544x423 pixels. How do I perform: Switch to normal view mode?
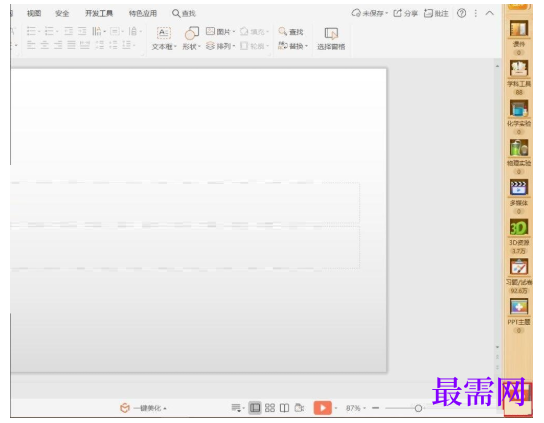click(255, 408)
